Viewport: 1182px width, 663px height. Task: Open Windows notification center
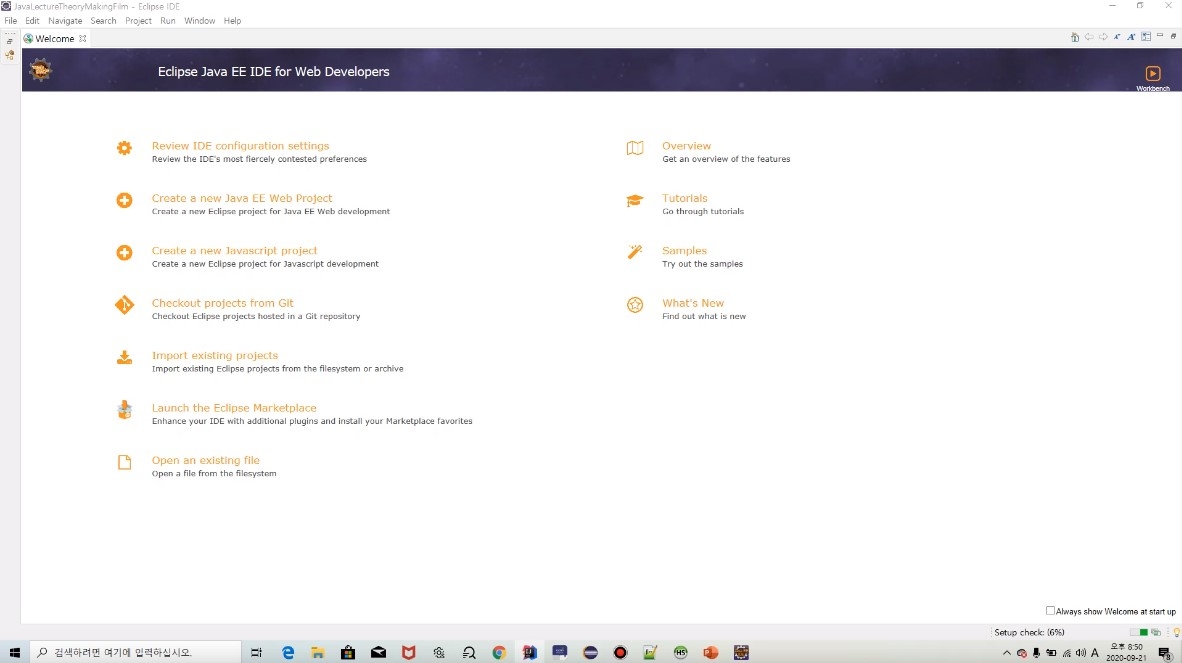click(1165, 653)
